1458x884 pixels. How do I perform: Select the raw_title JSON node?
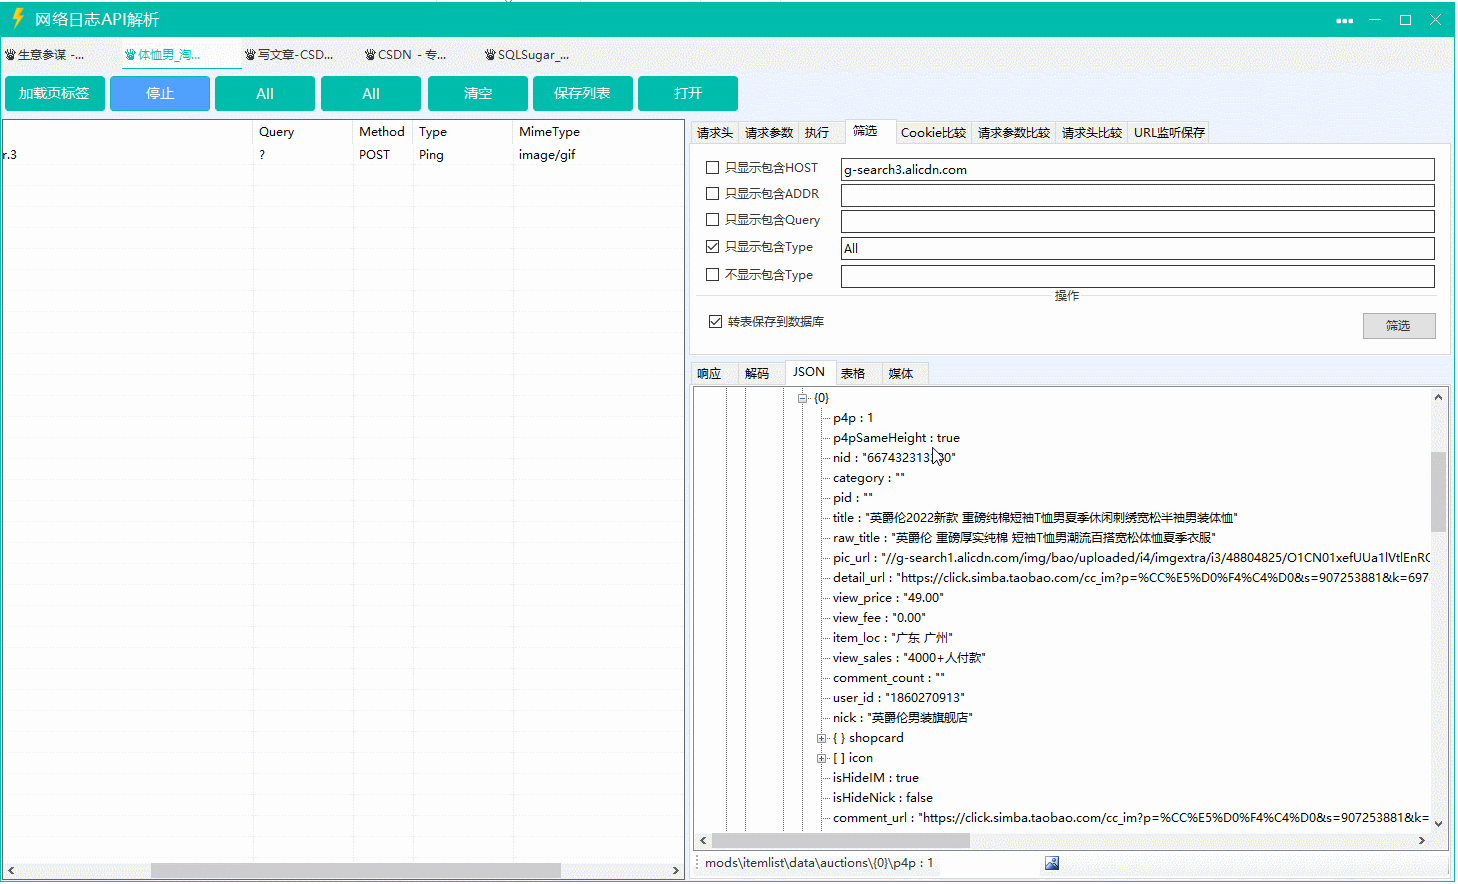[1024, 538]
